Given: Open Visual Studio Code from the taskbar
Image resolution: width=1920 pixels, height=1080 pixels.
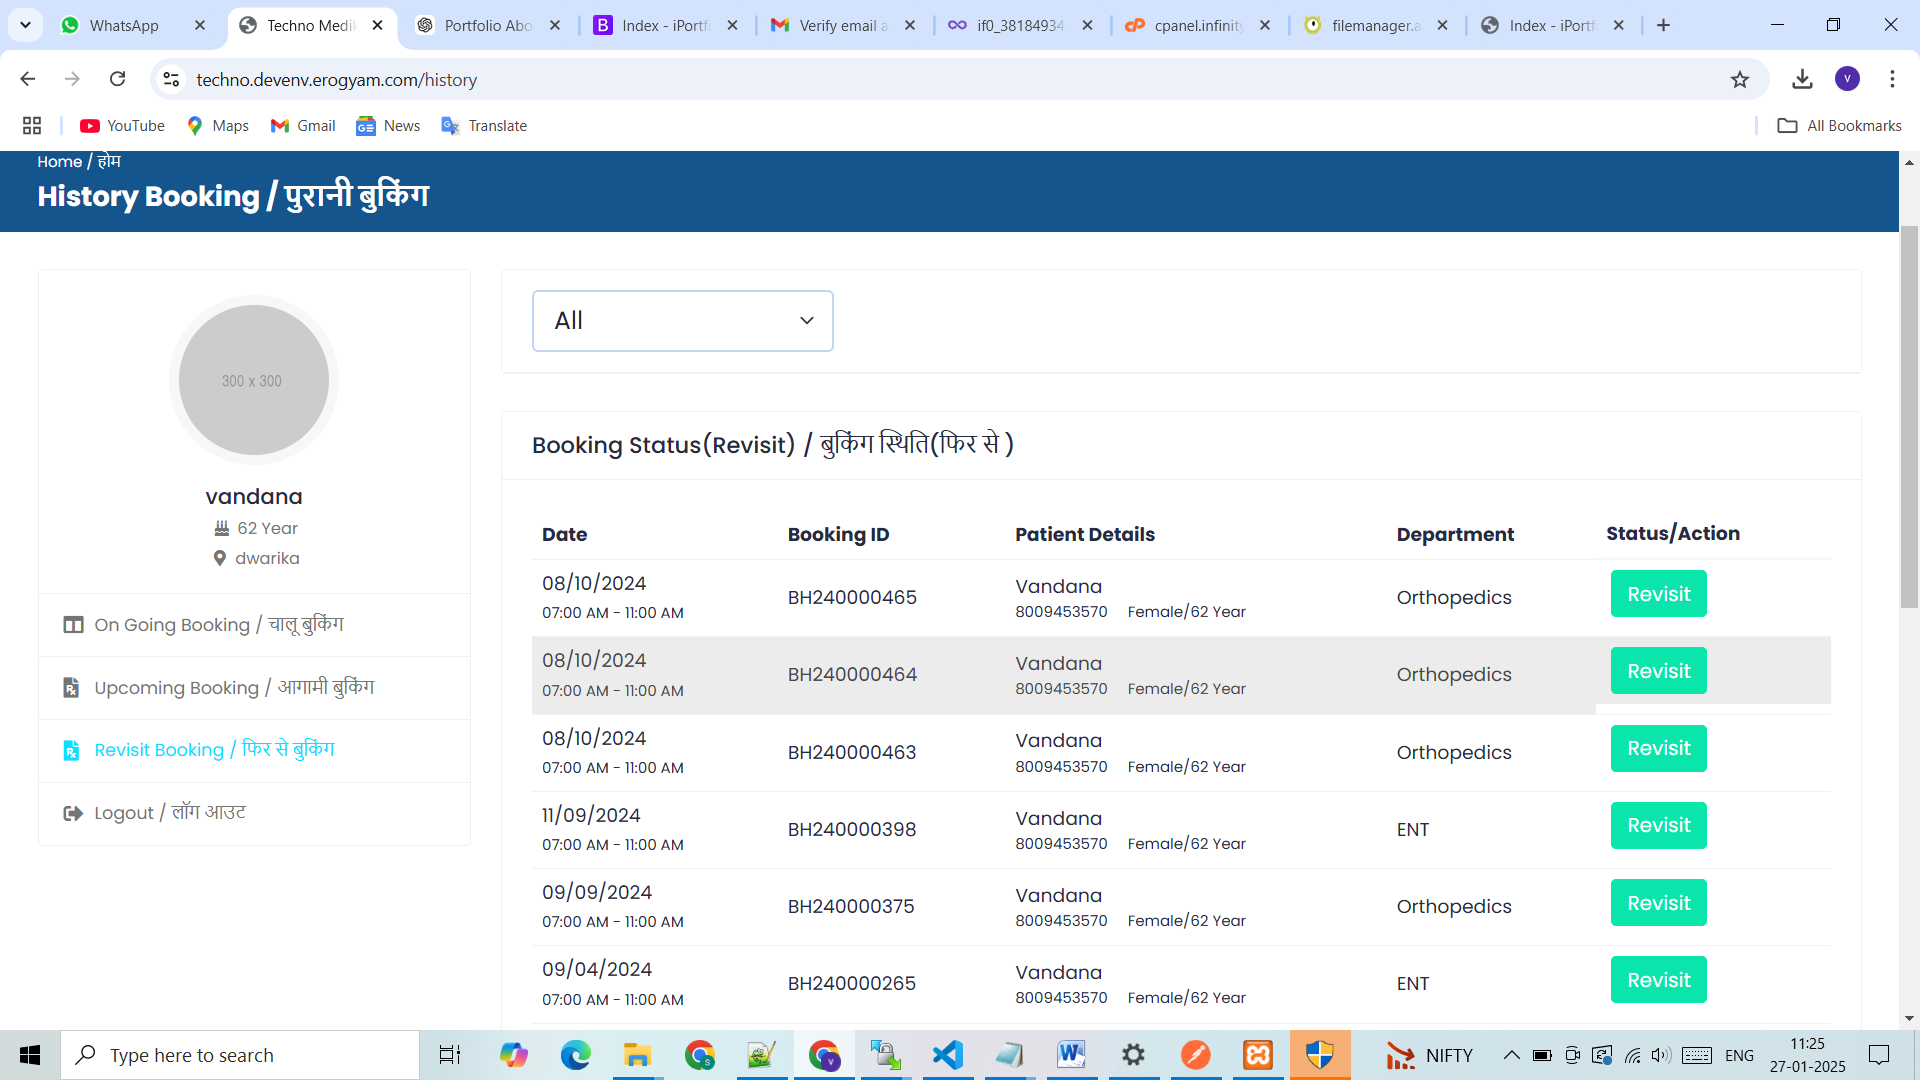Looking at the screenshot, I should click(x=947, y=1055).
